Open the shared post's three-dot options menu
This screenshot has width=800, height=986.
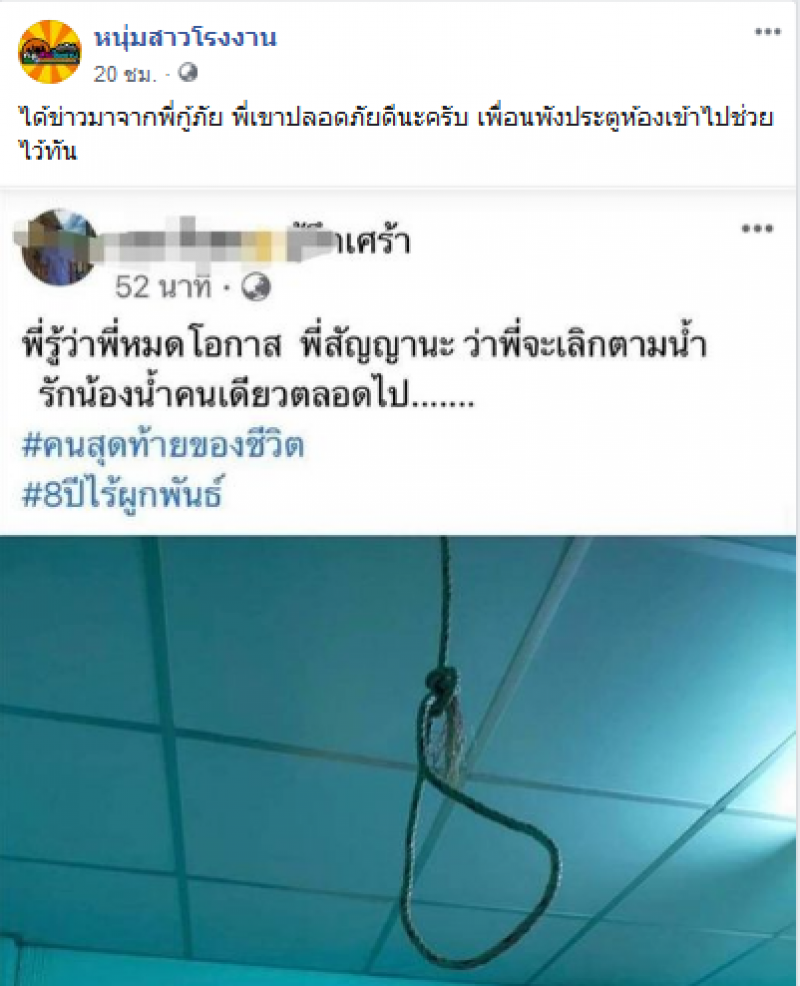coord(757,228)
